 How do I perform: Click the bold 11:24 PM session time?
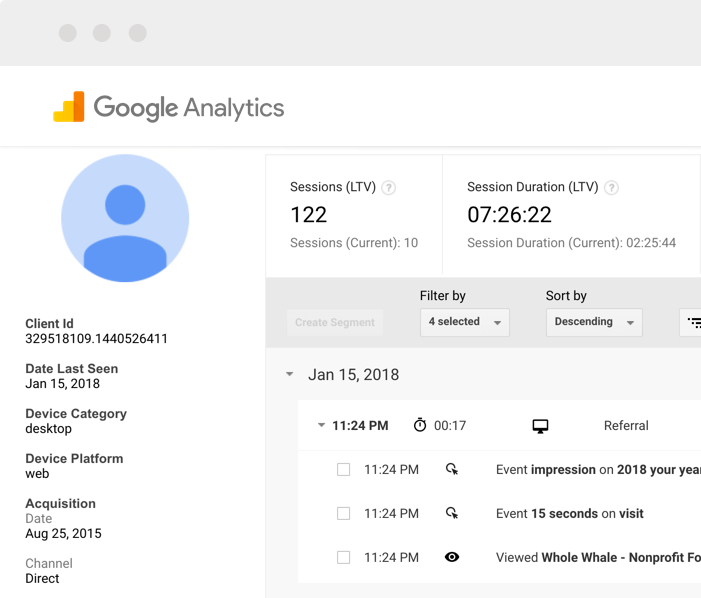[360, 425]
